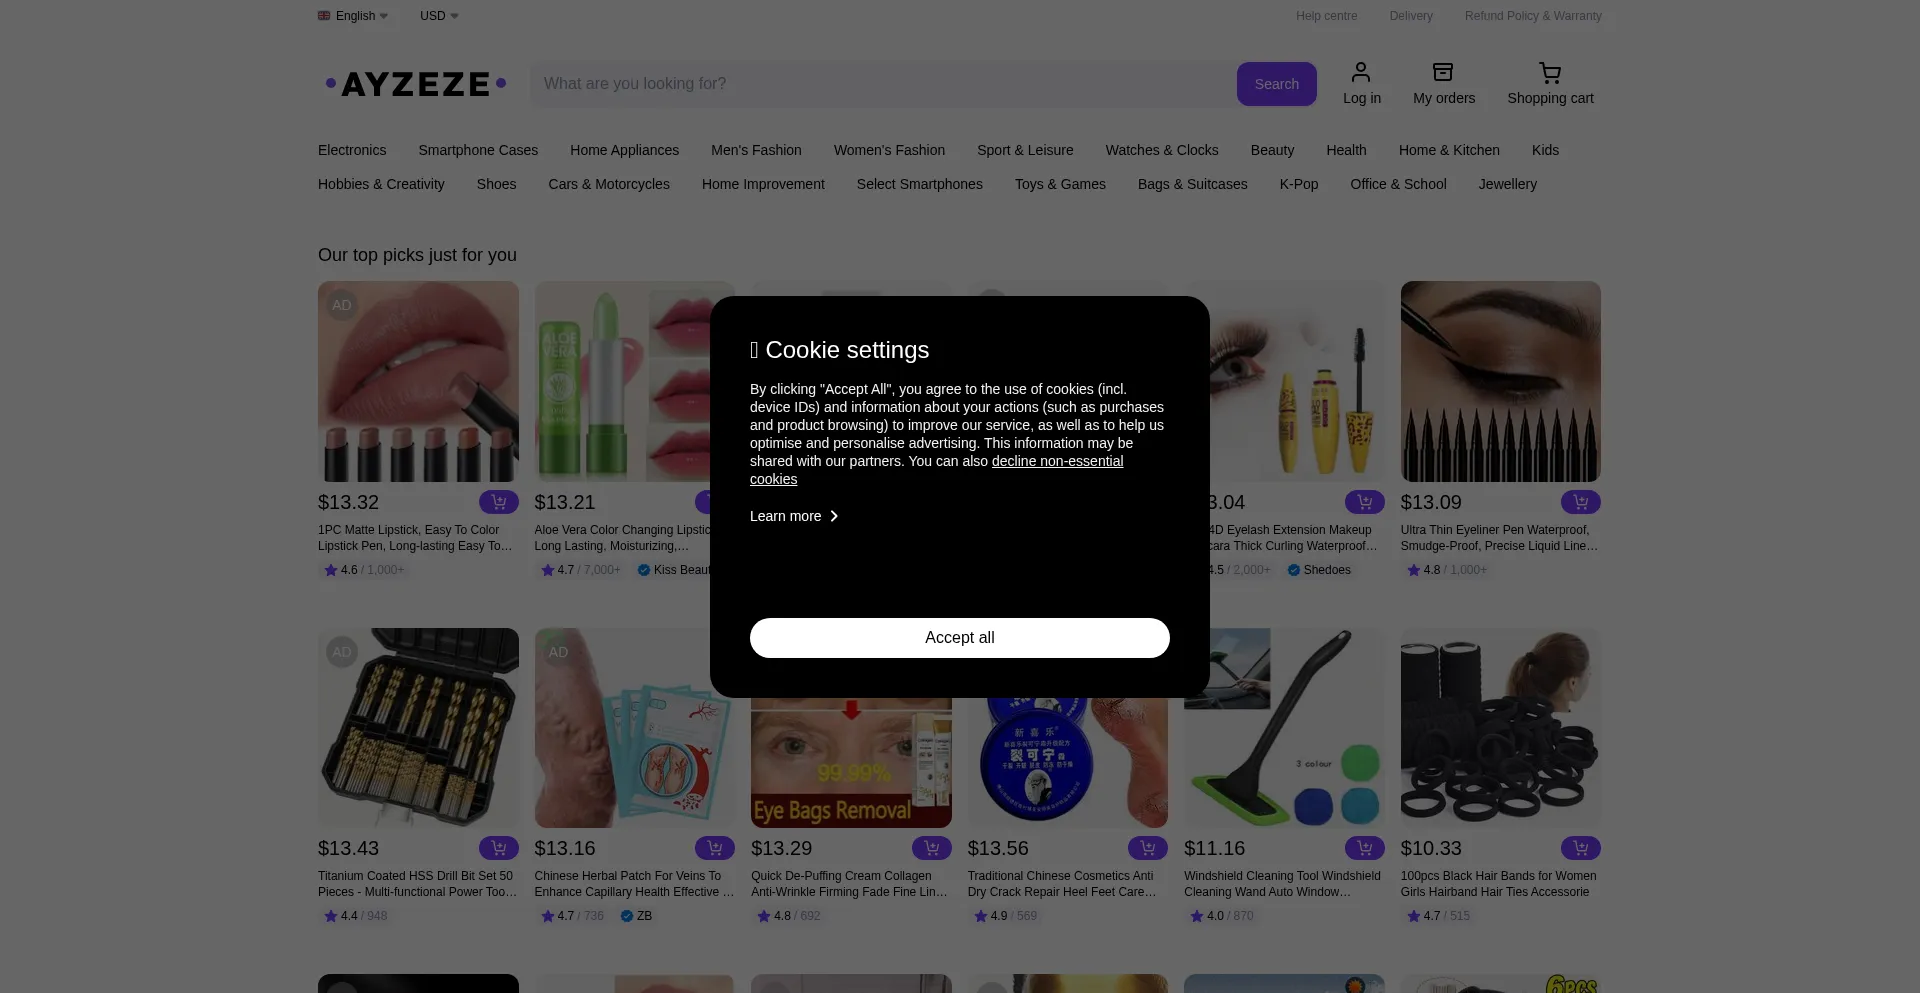Open My orders box icon
This screenshot has height=993, width=1920.
click(1443, 72)
